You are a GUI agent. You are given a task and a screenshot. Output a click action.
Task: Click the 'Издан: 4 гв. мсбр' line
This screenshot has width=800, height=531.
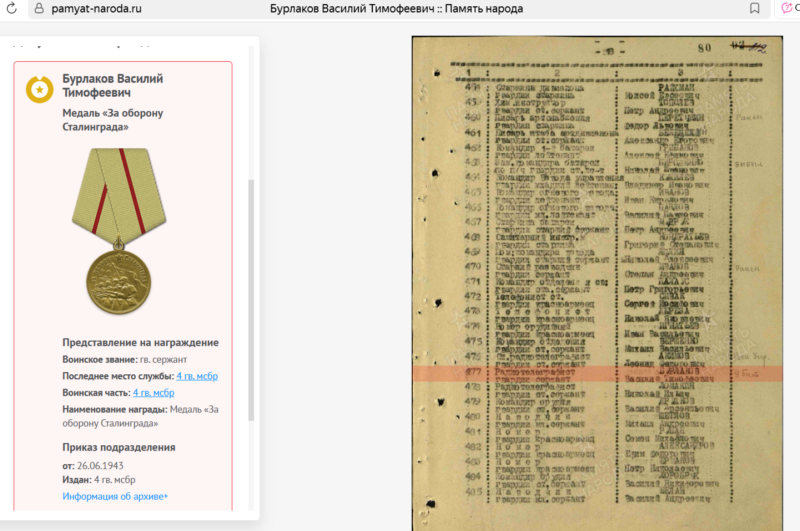pos(99,480)
